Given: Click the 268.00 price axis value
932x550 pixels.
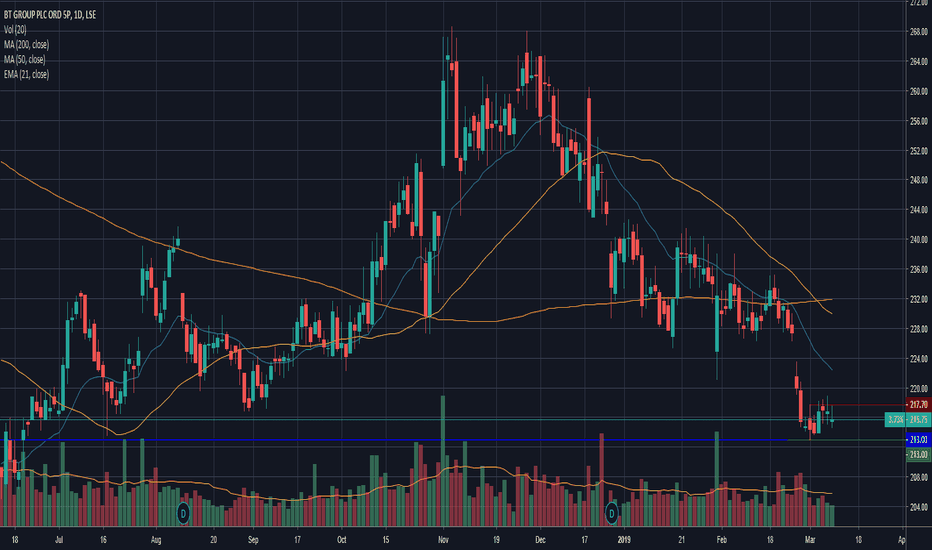Looking at the screenshot, I should click(919, 32).
